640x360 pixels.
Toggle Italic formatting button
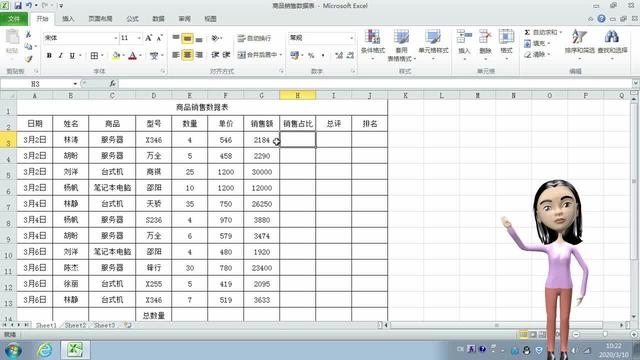coord(60,55)
